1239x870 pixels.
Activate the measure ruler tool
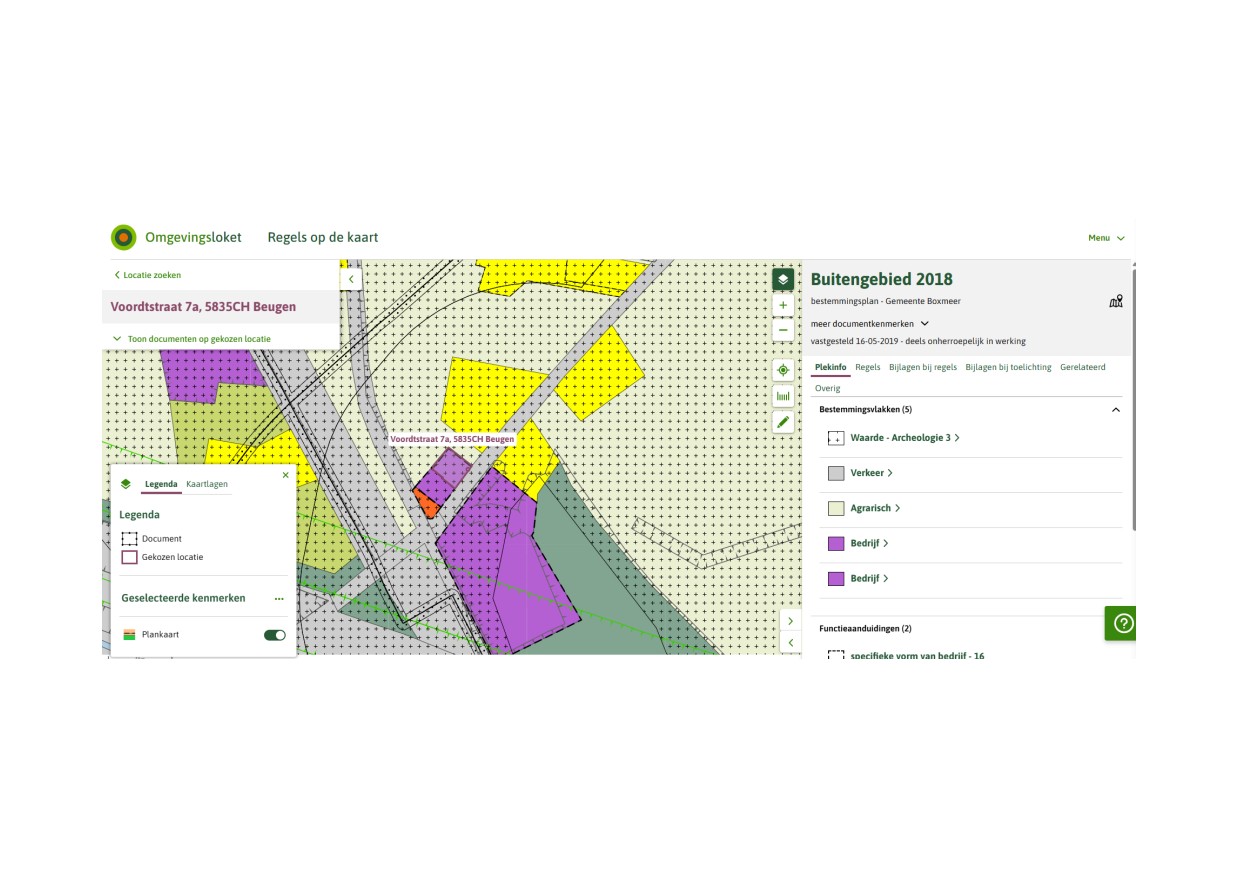(x=783, y=396)
